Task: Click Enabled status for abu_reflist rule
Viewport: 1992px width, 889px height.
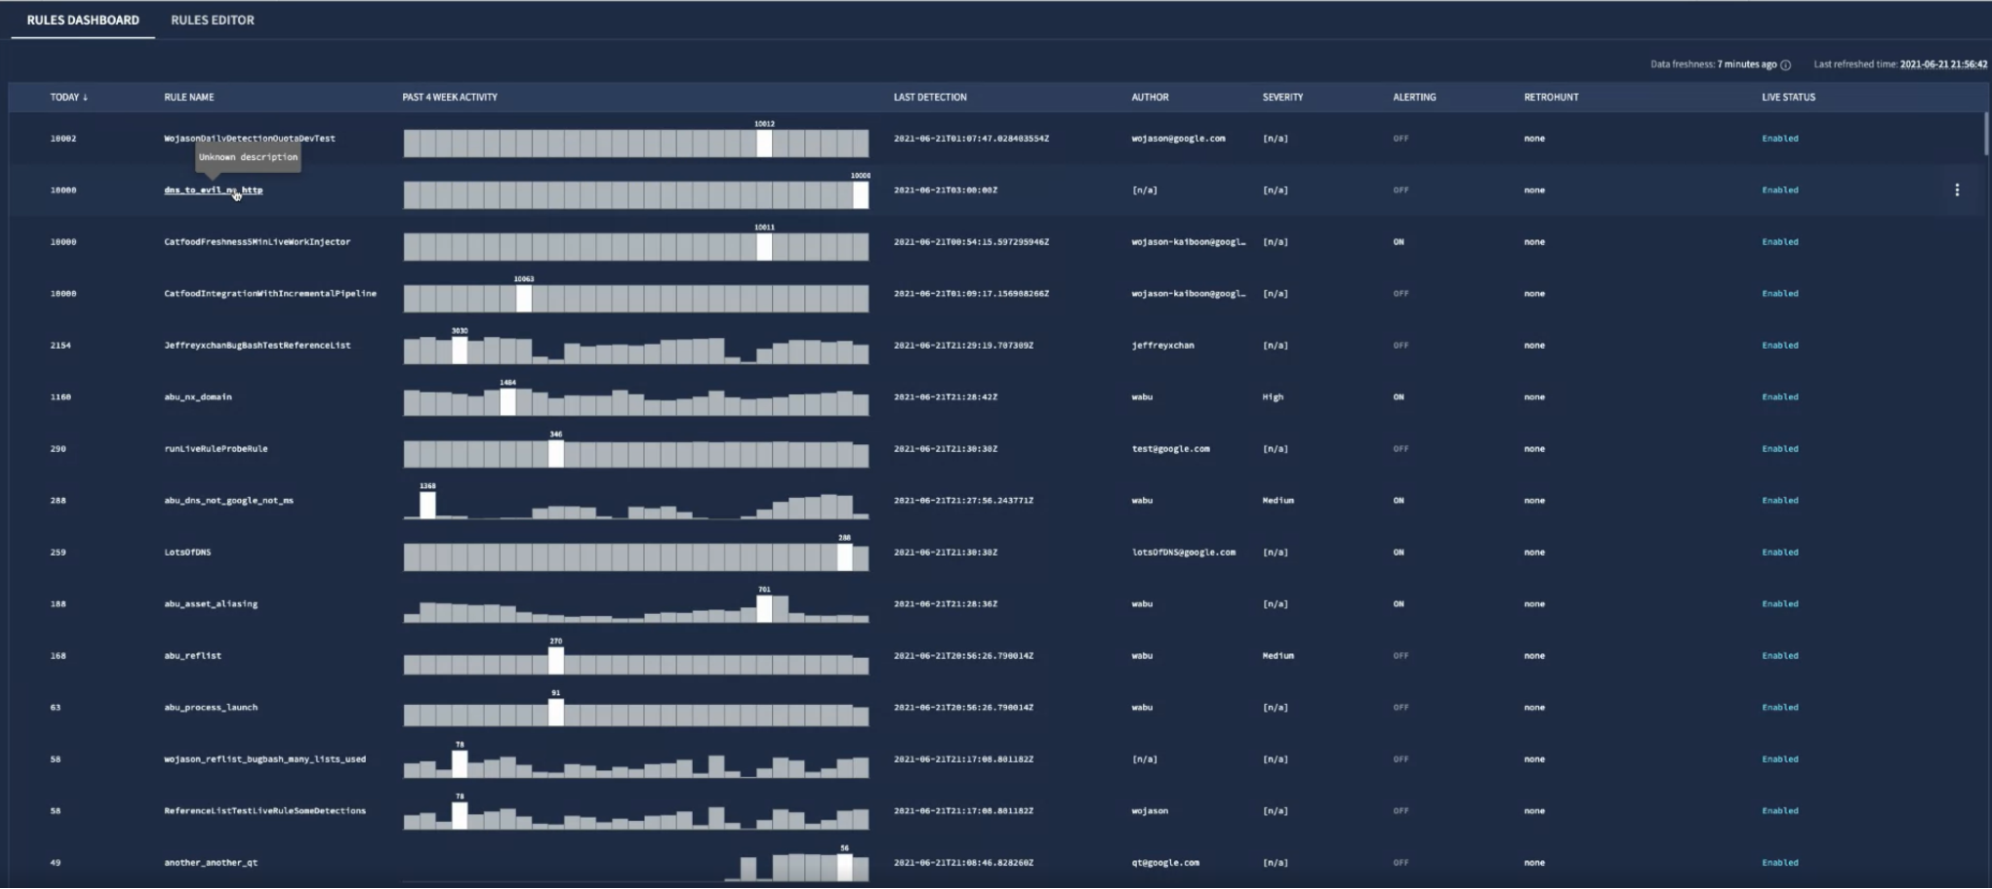Action: (x=1779, y=656)
